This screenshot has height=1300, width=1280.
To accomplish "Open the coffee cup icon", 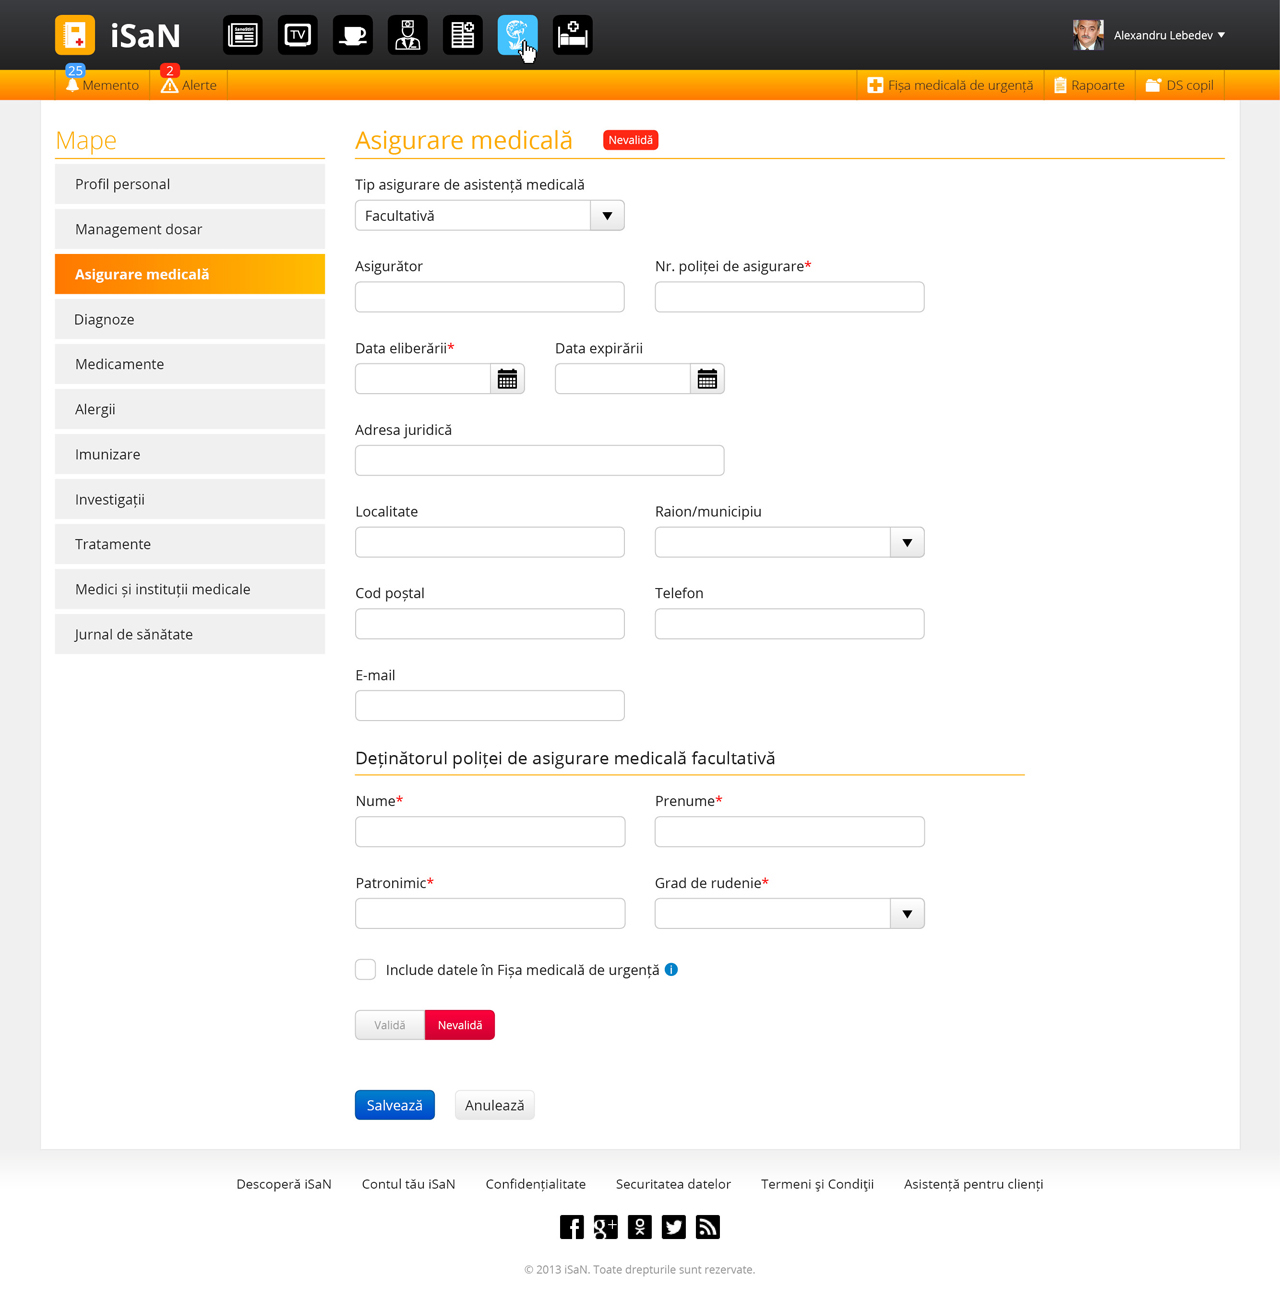I will pos(353,35).
